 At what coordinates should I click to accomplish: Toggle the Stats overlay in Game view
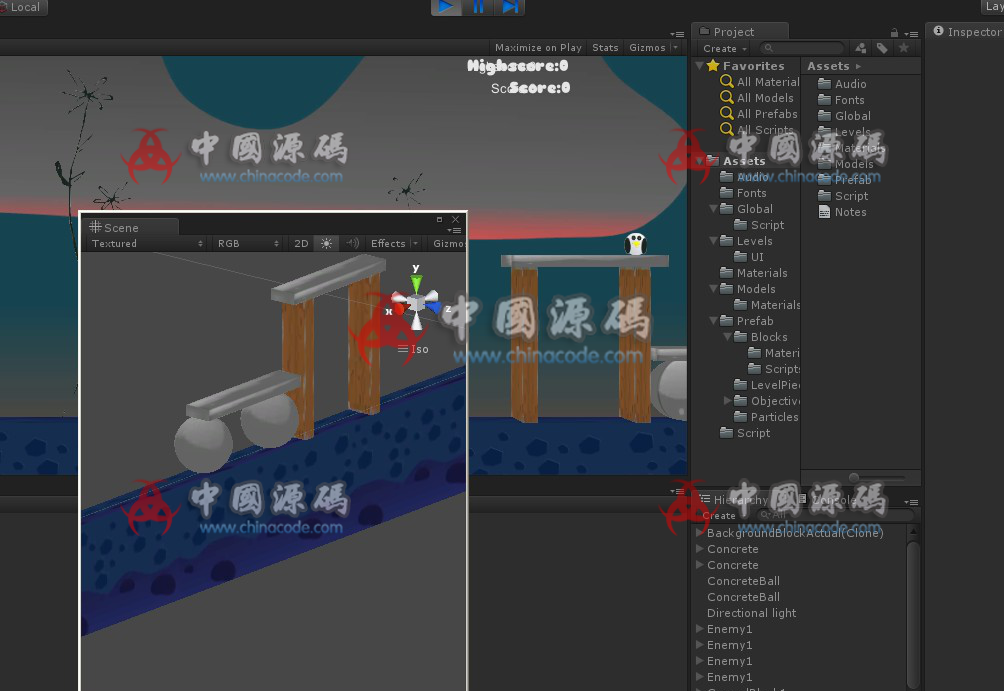click(605, 48)
